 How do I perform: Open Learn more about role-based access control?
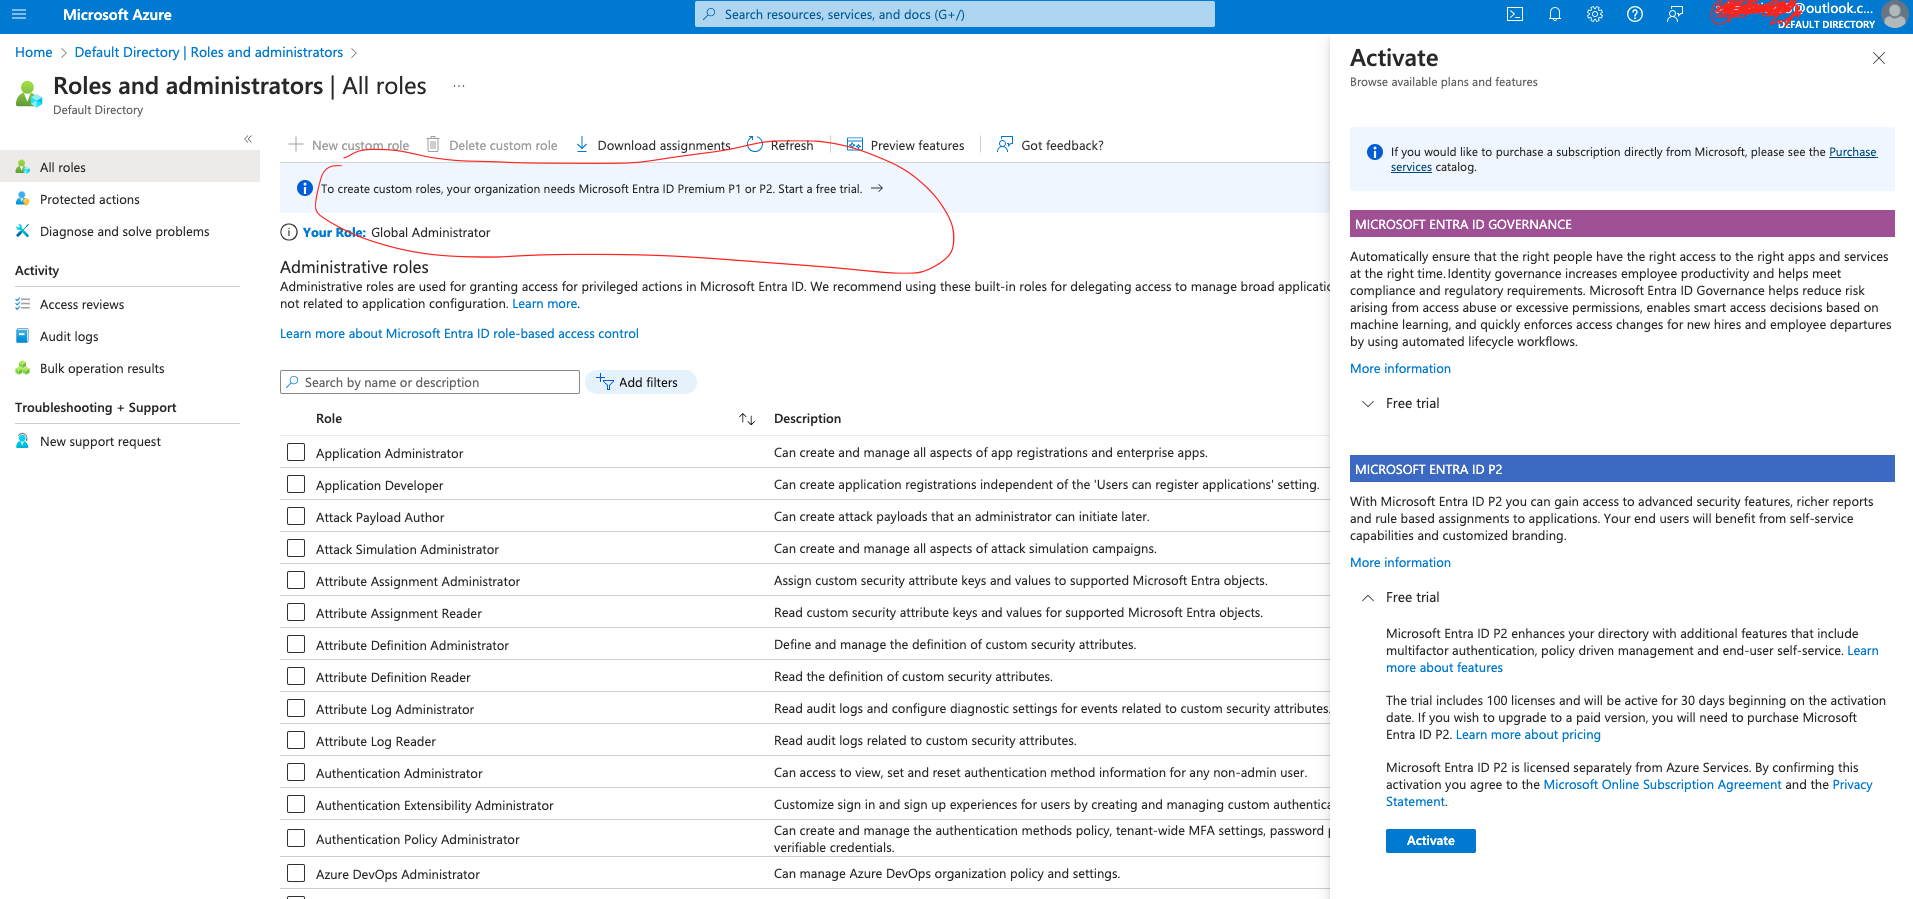click(x=459, y=334)
